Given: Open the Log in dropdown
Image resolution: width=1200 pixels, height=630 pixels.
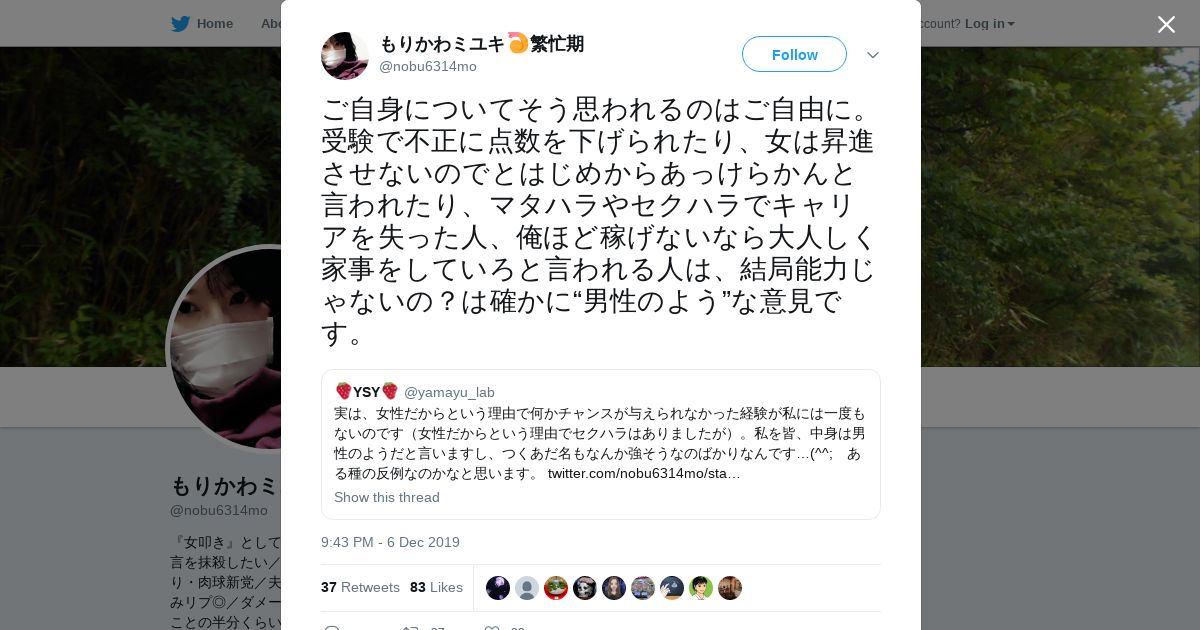Looking at the screenshot, I should point(990,23).
